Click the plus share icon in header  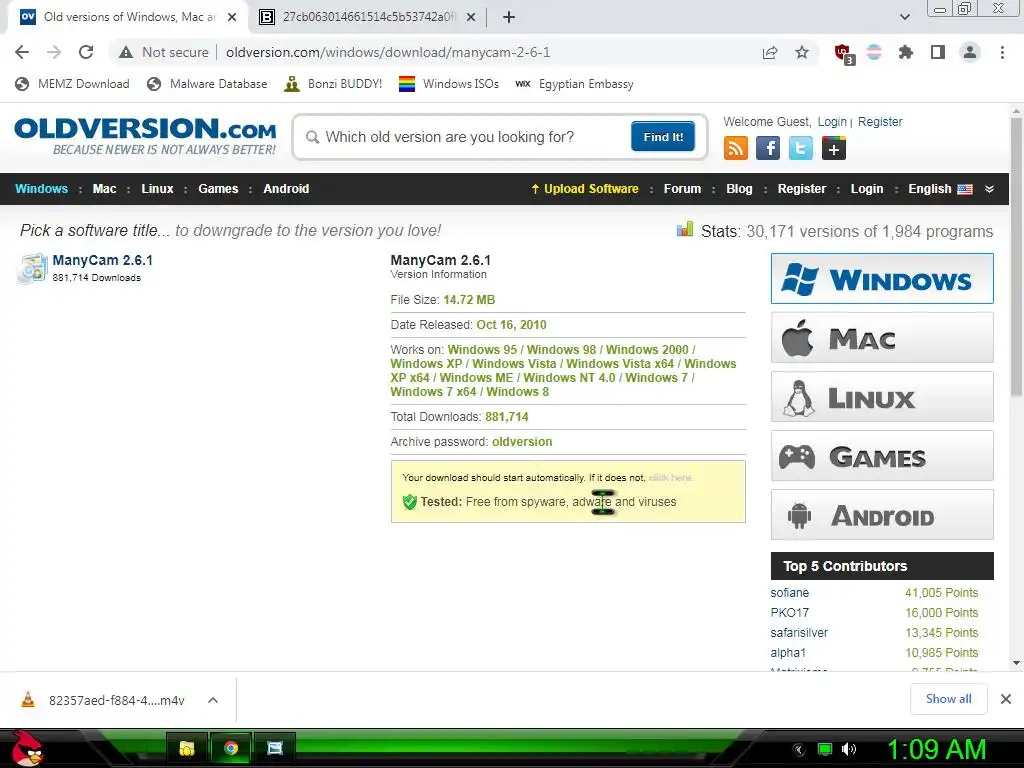pyautogui.click(x=833, y=148)
